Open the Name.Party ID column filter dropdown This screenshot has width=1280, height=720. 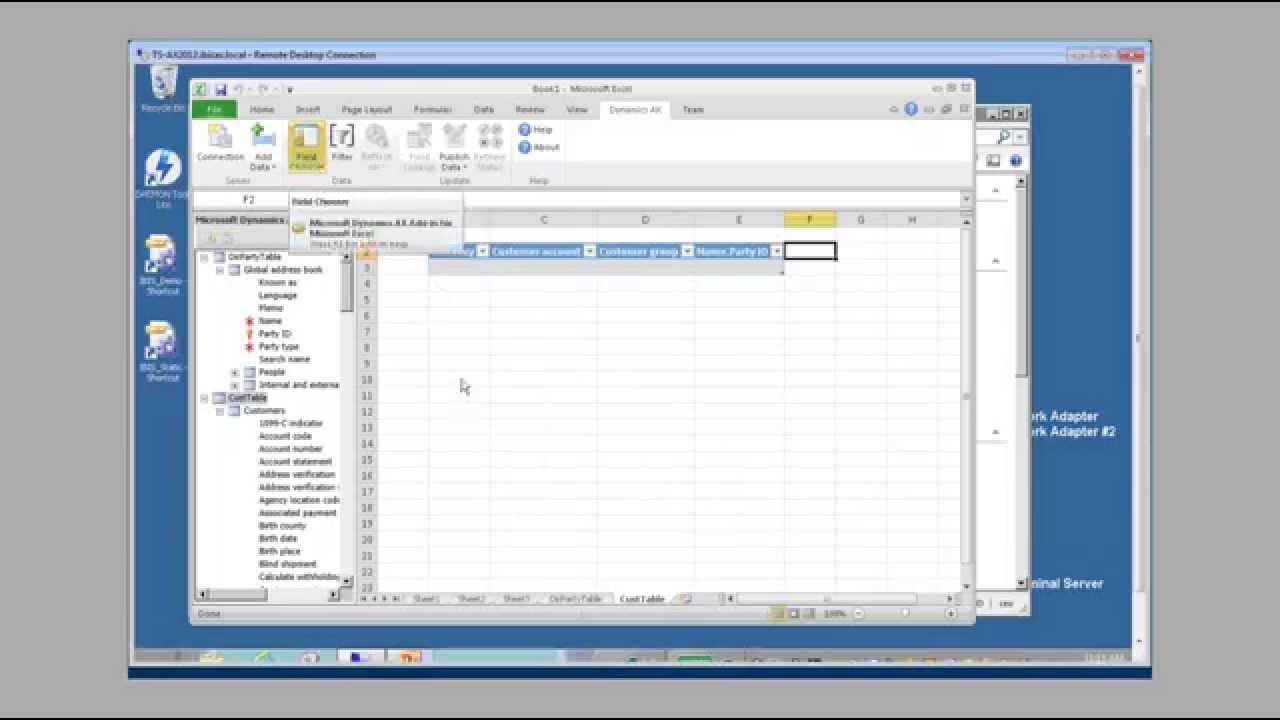tap(776, 251)
